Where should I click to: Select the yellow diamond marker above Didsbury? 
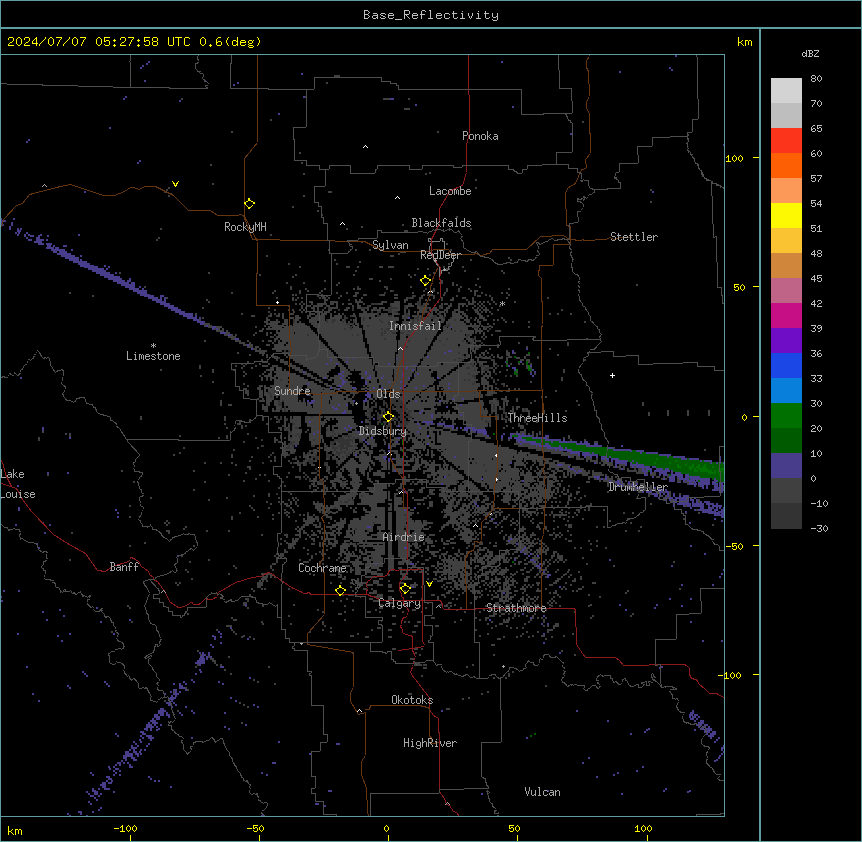point(388,417)
